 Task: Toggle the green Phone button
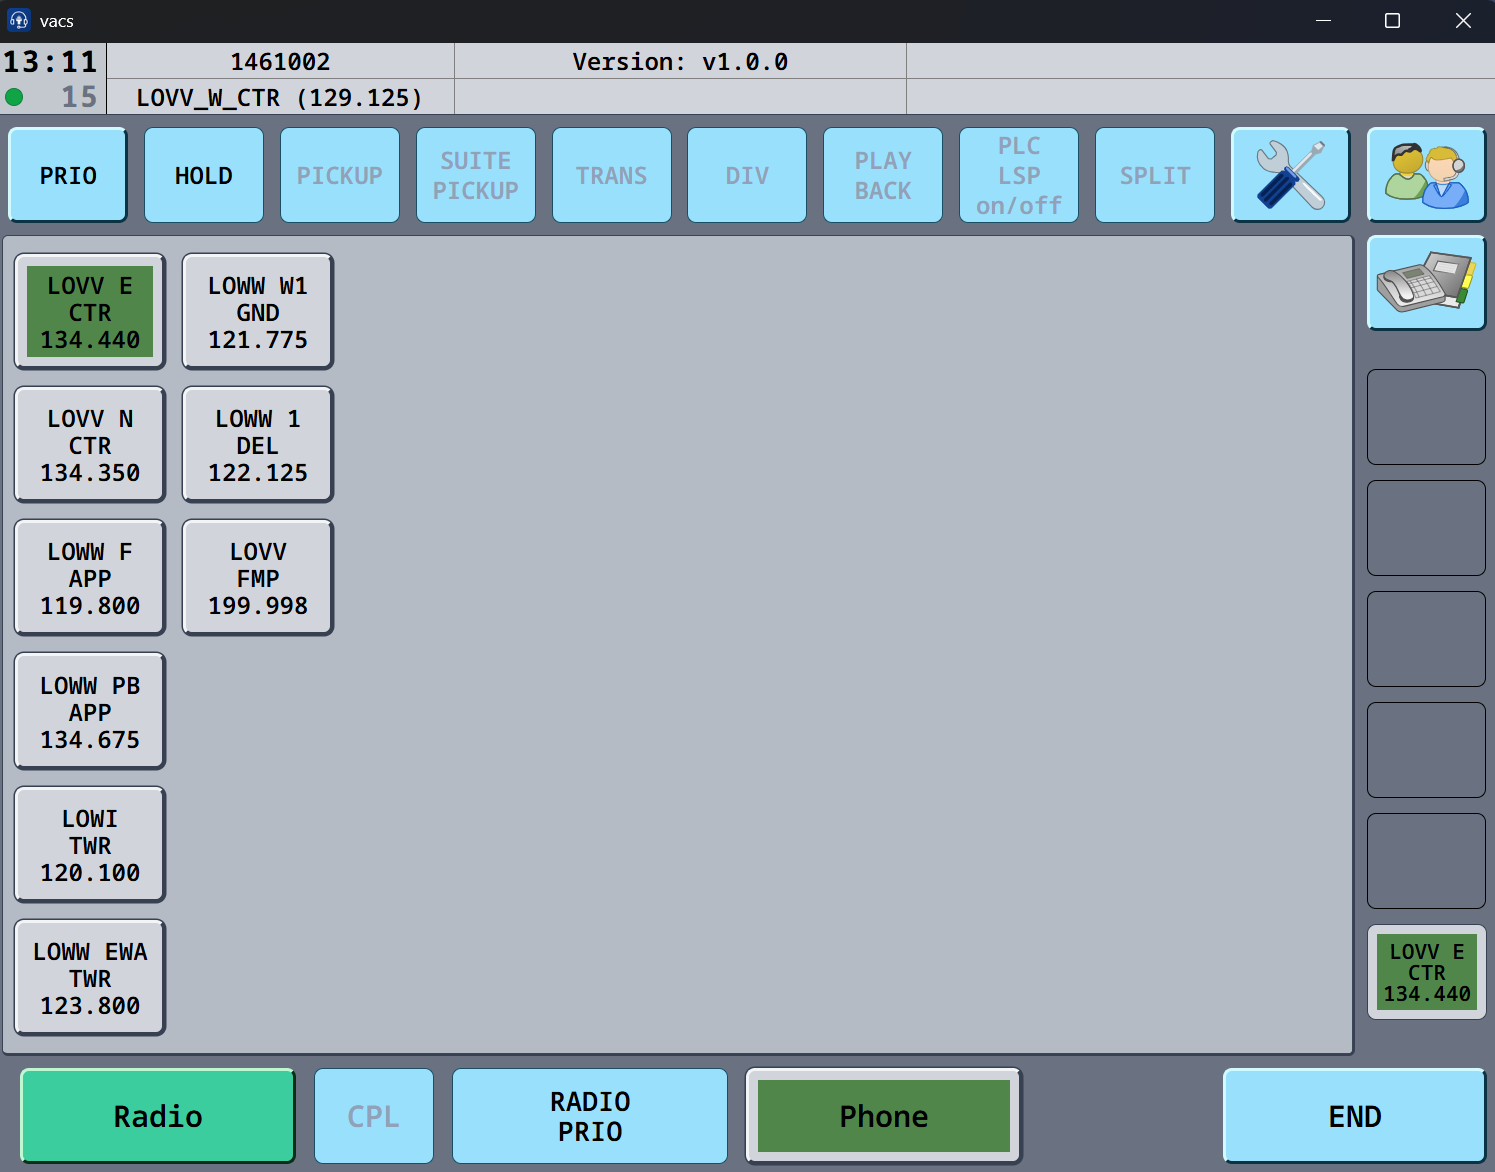pyautogui.click(x=883, y=1116)
